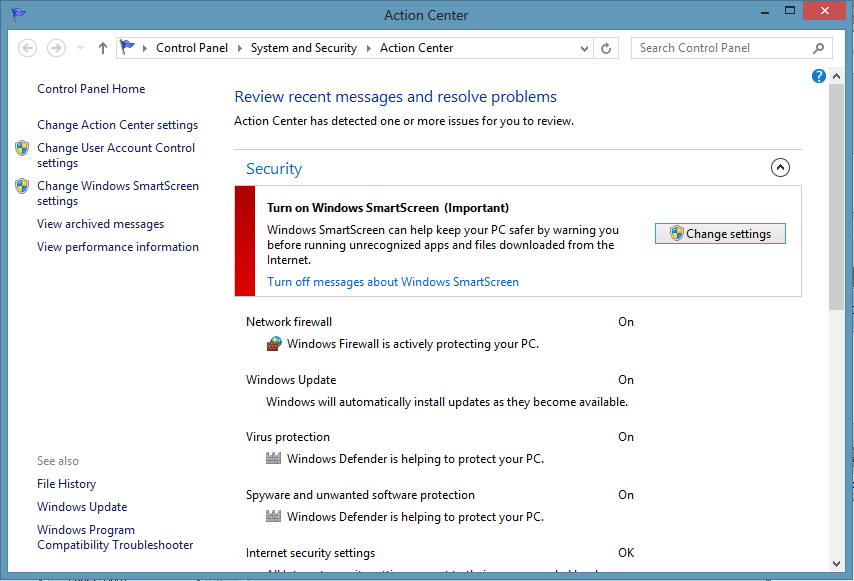Click the Windows Firewall icon under Network firewall
854x581 pixels.
273,343
